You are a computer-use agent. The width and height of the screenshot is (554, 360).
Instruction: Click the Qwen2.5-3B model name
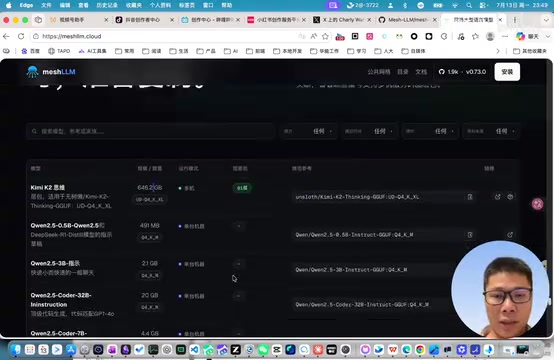pos(55,263)
